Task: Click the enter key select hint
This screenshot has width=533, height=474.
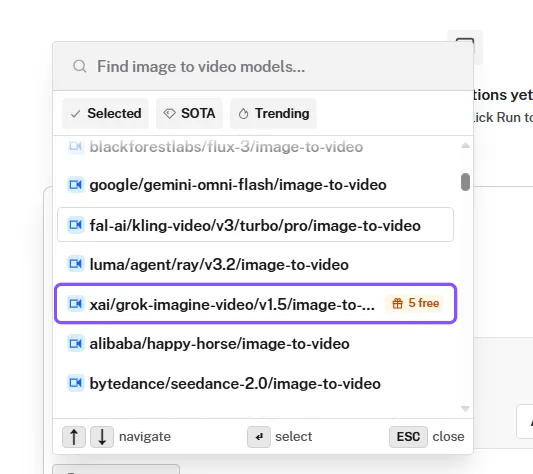Action: (259, 437)
